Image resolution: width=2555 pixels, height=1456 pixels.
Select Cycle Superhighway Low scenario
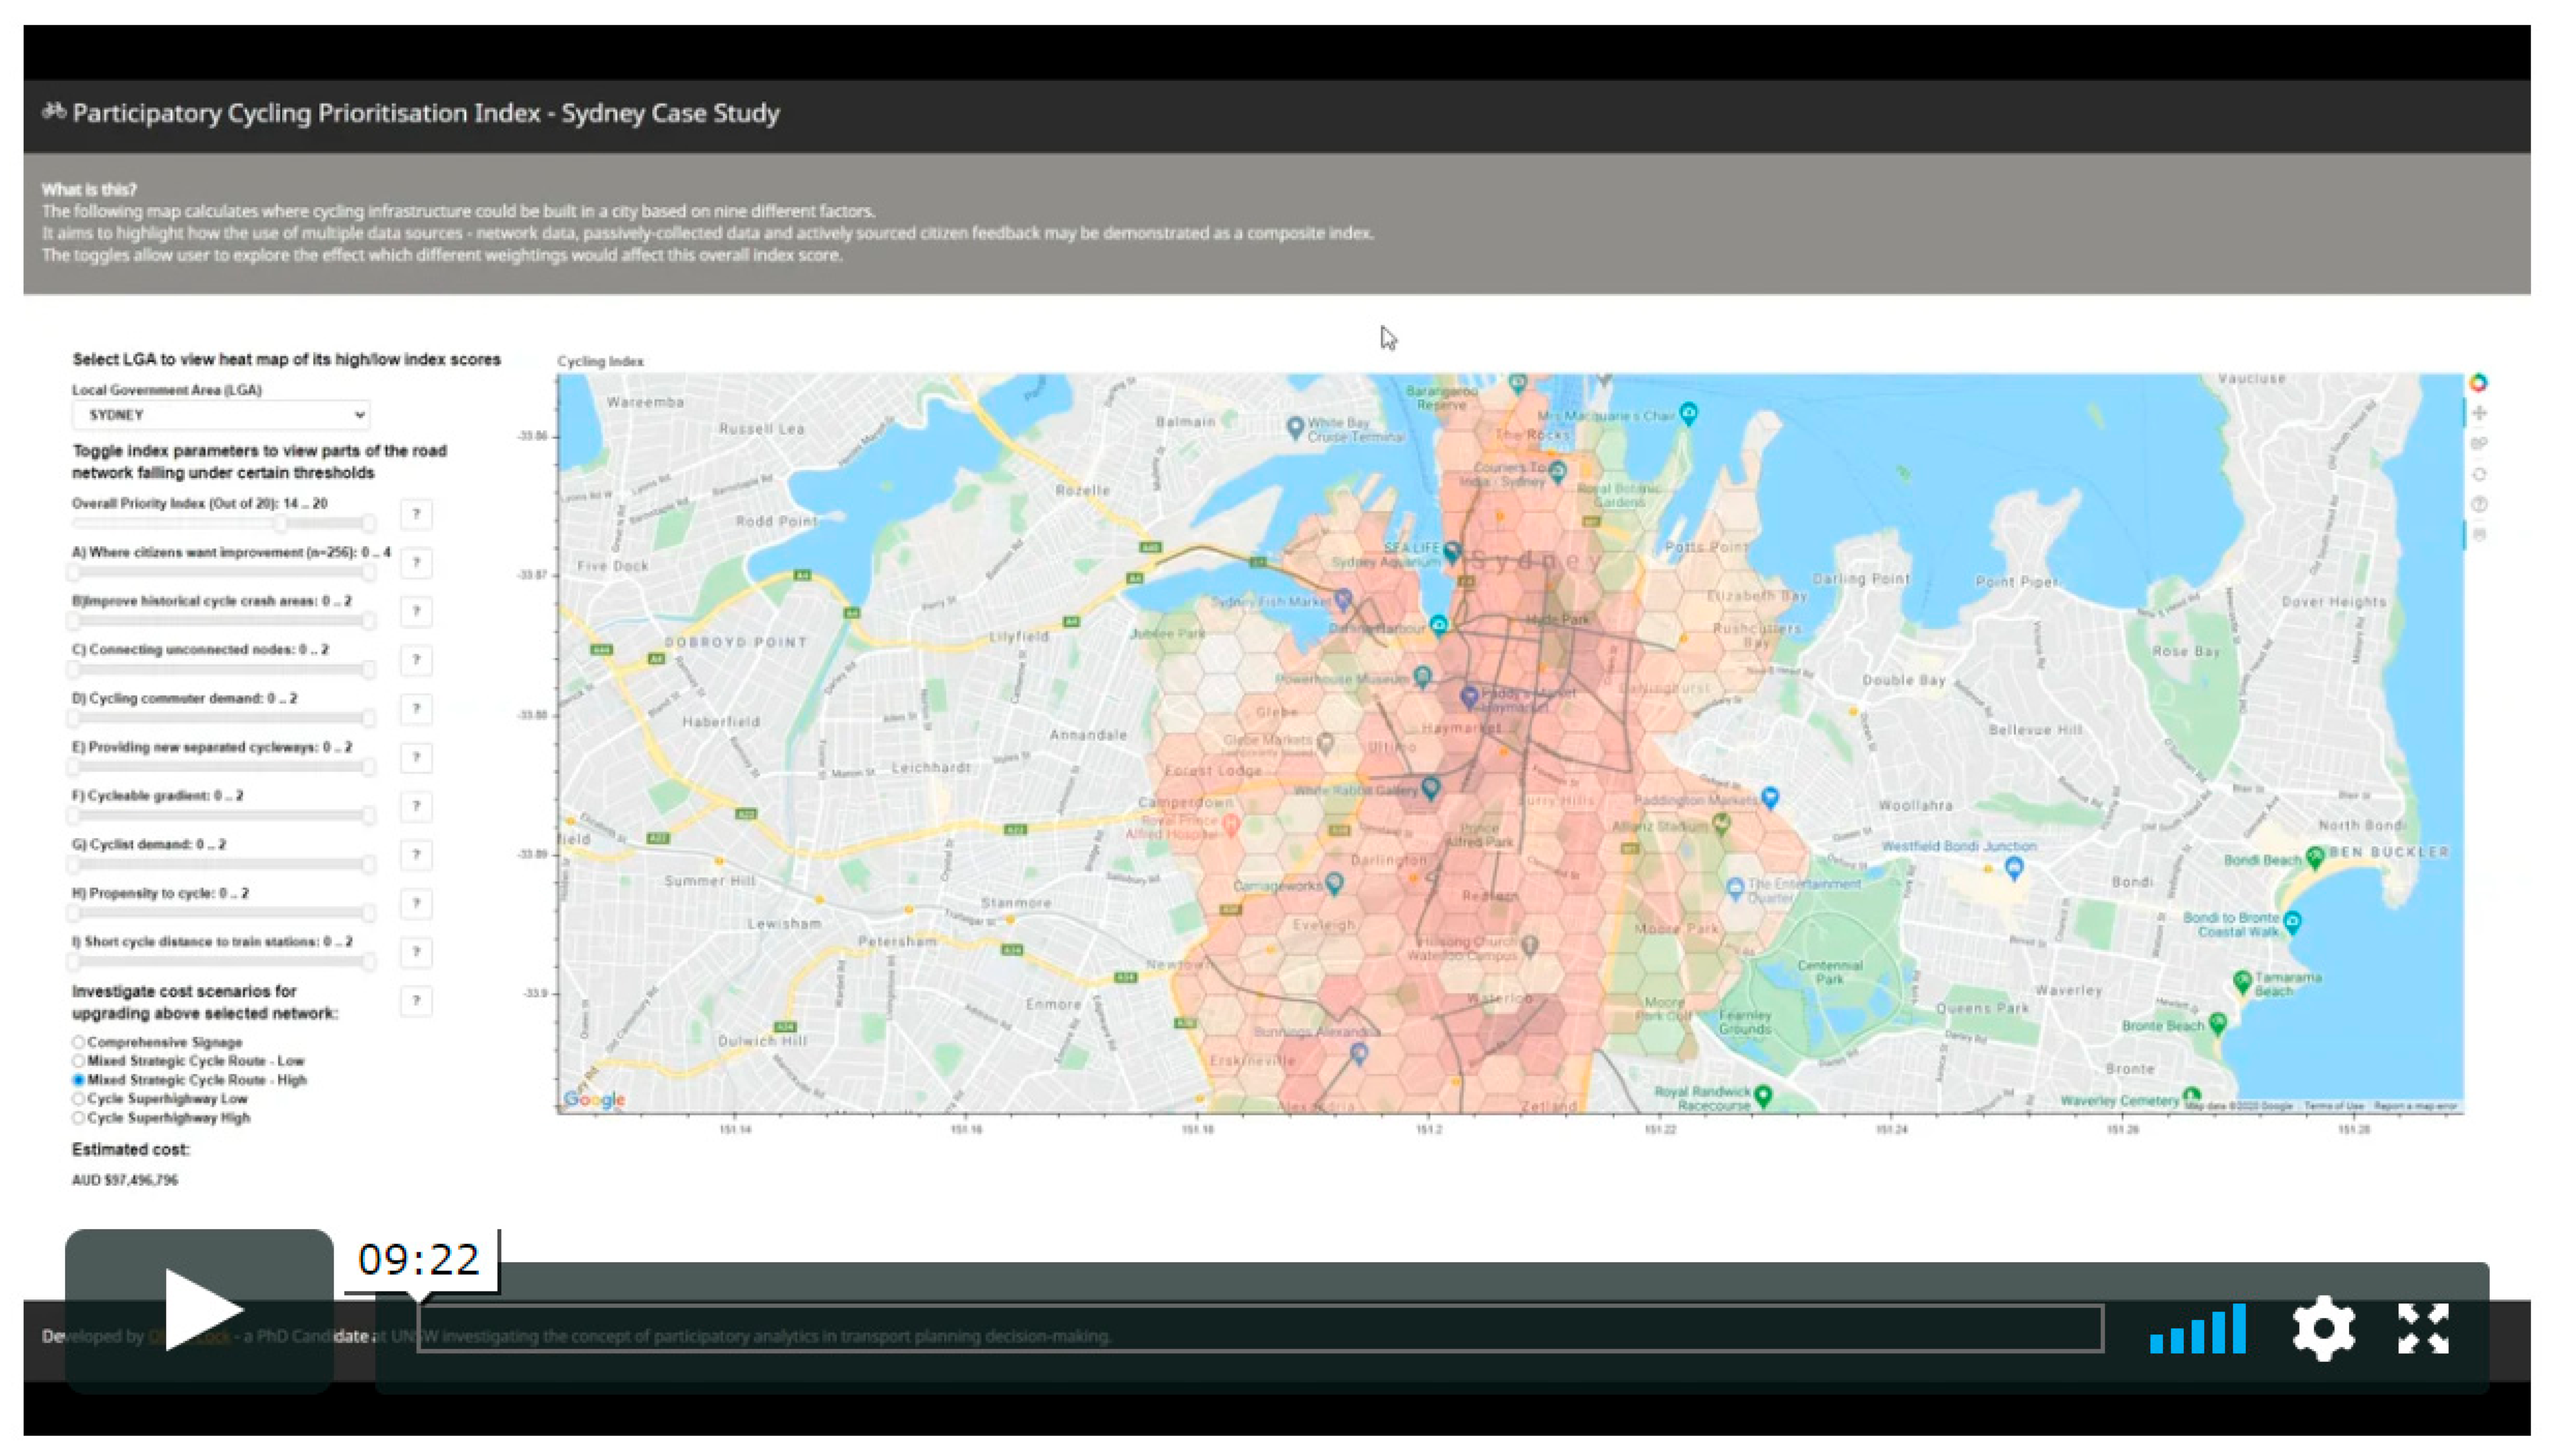(x=78, y=1099)
